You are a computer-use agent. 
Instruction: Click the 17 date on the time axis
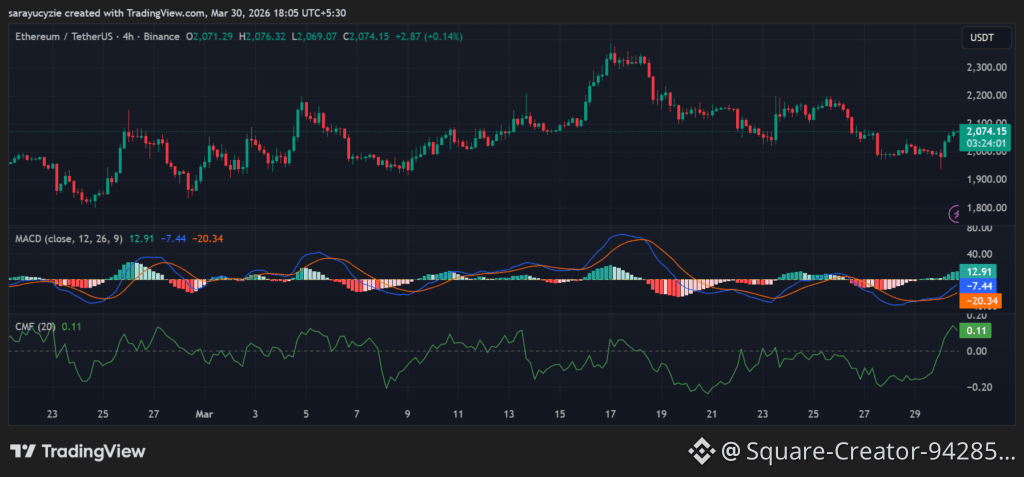click(x=611, y=414)
